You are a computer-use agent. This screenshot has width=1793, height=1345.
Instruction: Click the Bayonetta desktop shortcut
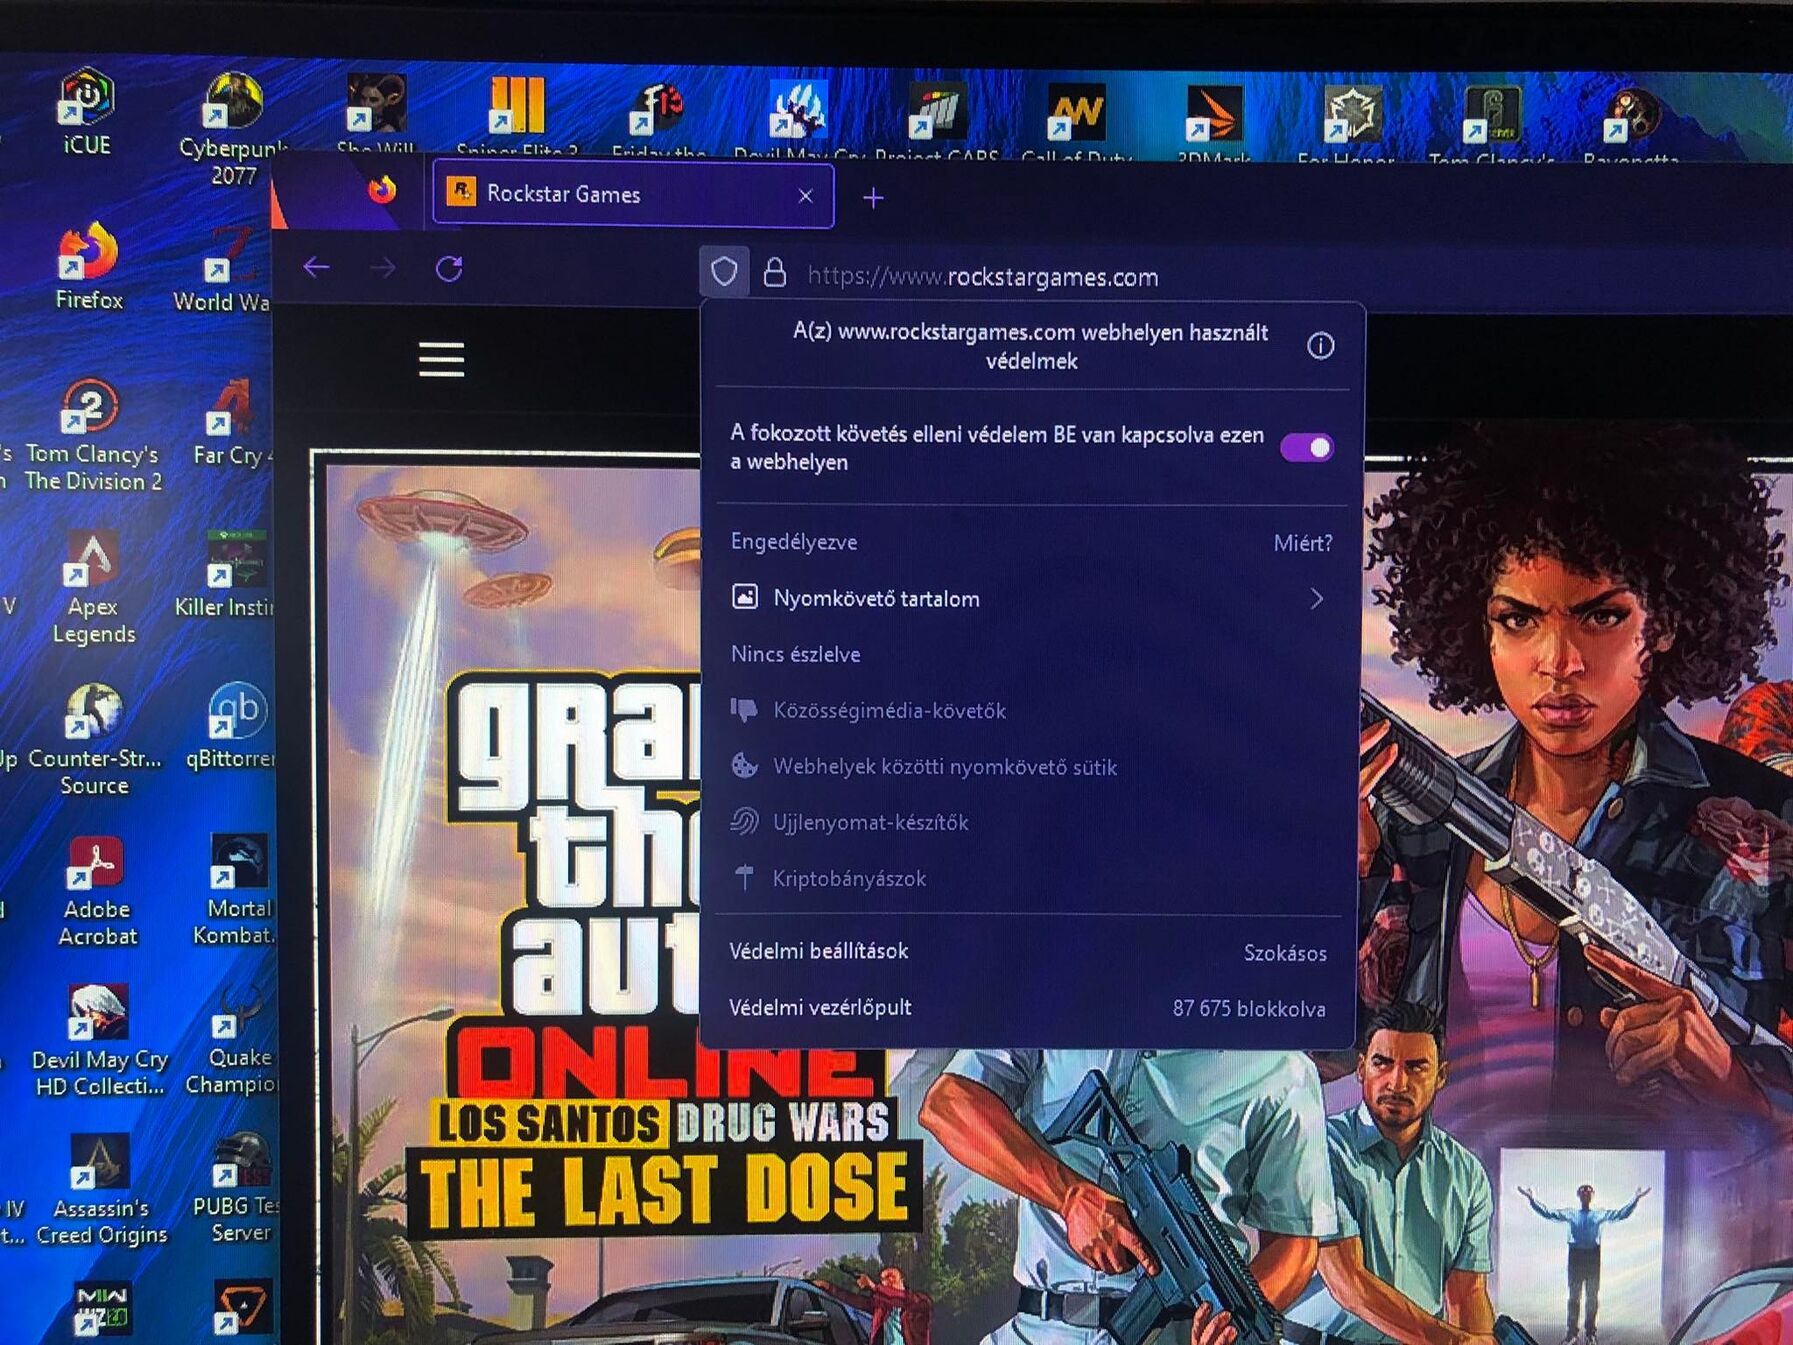coord(1631,125)
